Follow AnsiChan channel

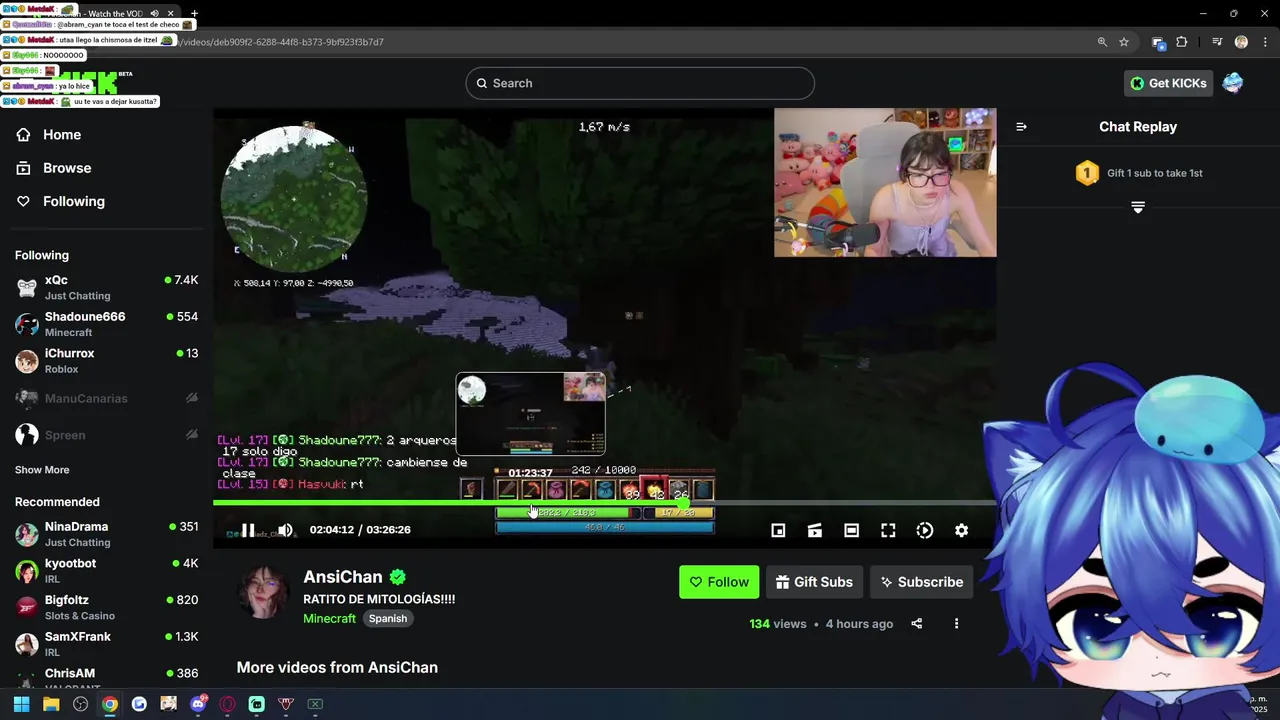pyautogui.click(x=719, y=582)
